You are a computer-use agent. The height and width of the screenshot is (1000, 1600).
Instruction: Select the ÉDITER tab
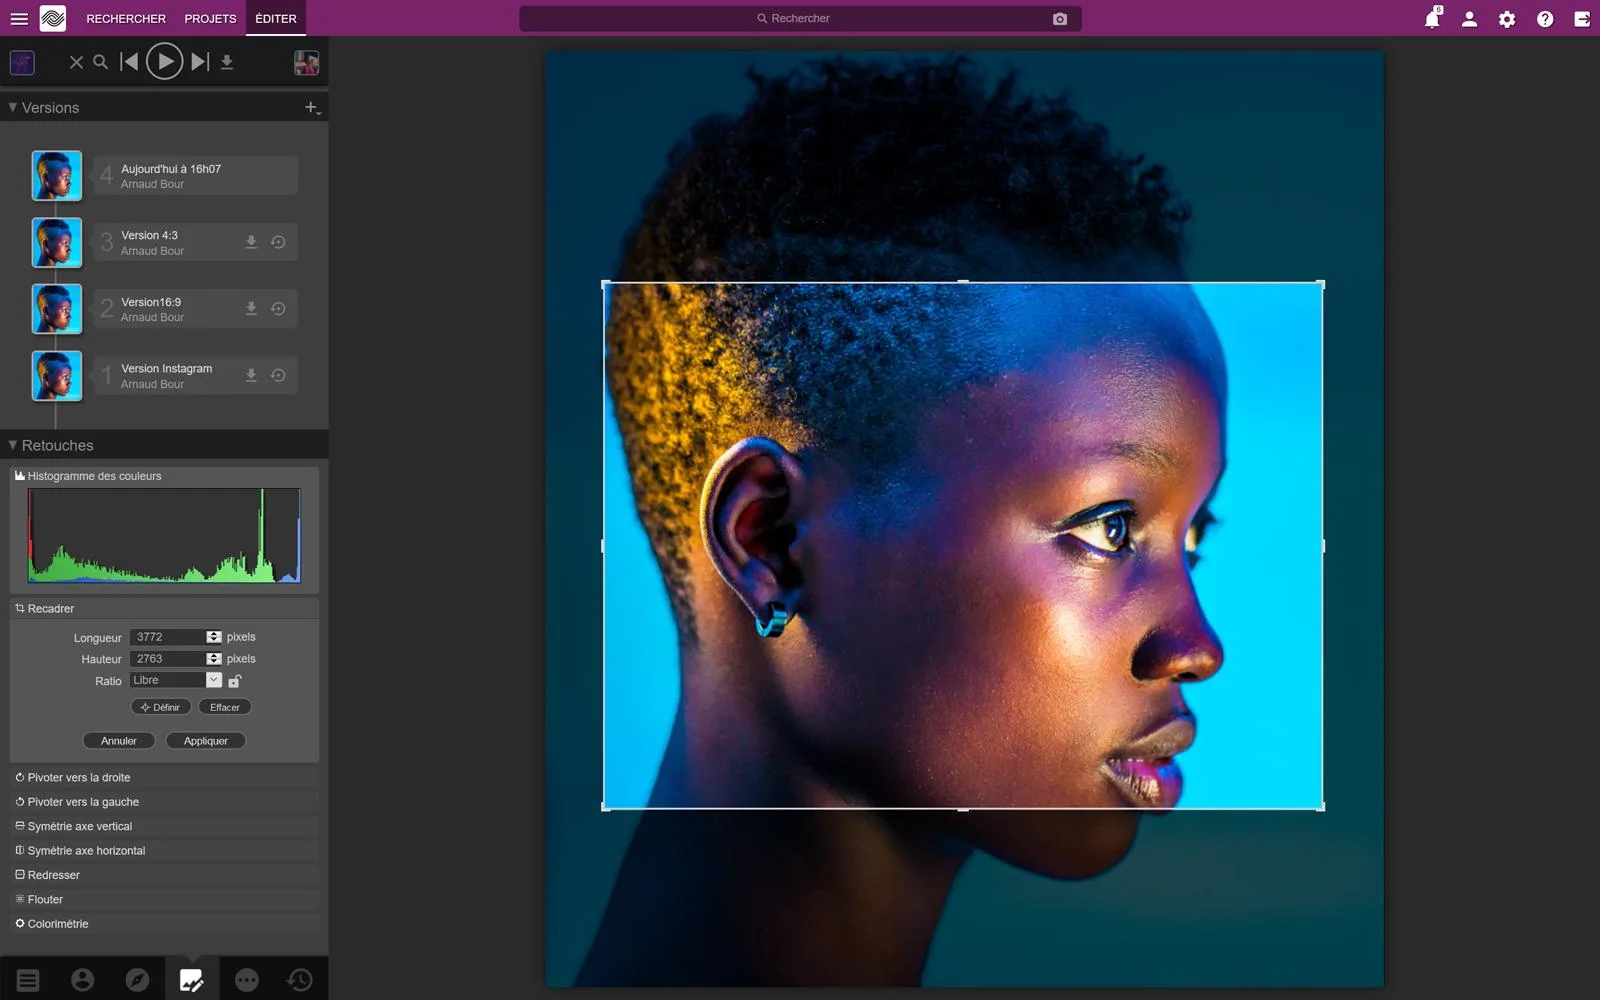click(276, 19)
